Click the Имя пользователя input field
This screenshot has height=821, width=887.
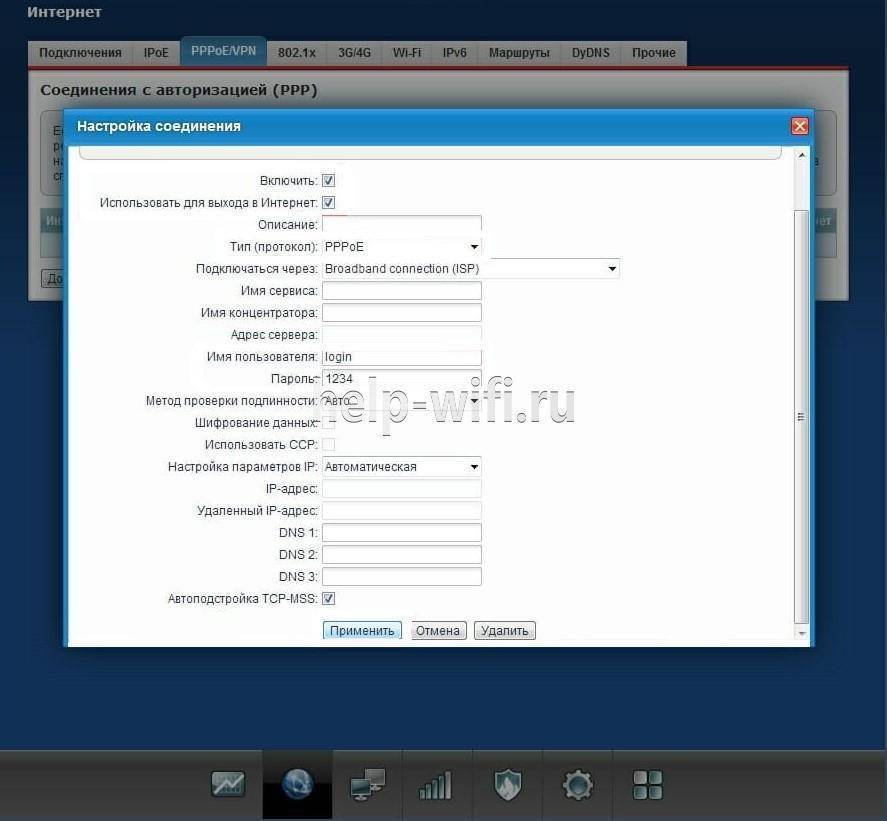click(402, 357)
